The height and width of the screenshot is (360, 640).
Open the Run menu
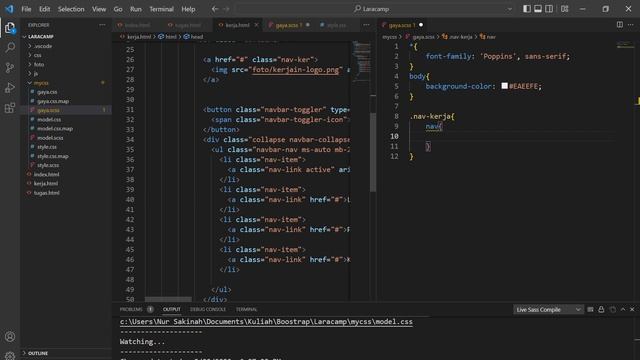(136, 9)
